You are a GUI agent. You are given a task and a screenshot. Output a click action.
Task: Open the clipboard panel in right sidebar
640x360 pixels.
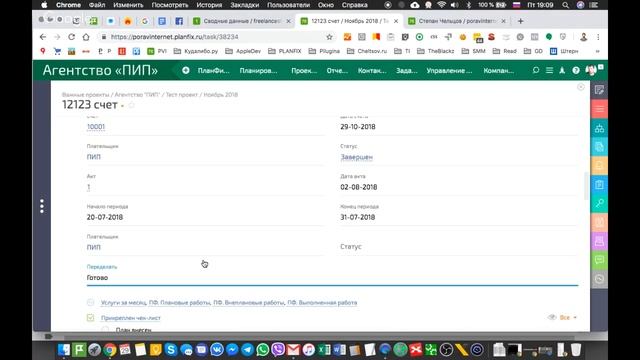599,184
